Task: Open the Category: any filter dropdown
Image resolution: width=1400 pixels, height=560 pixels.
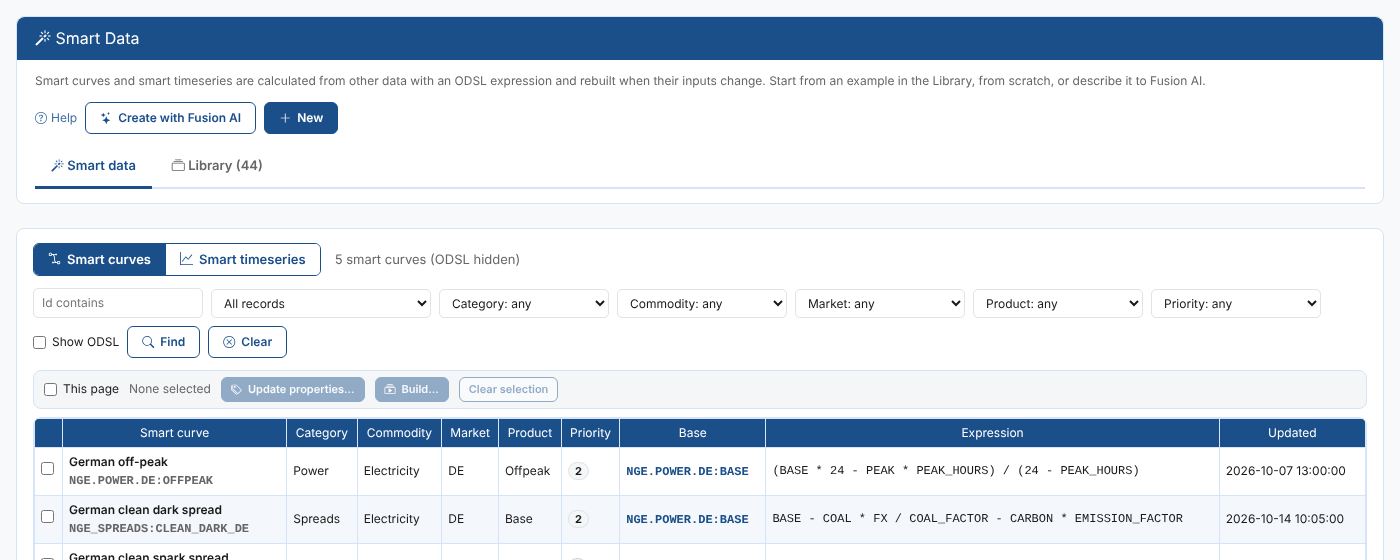Action: (524, 303)
